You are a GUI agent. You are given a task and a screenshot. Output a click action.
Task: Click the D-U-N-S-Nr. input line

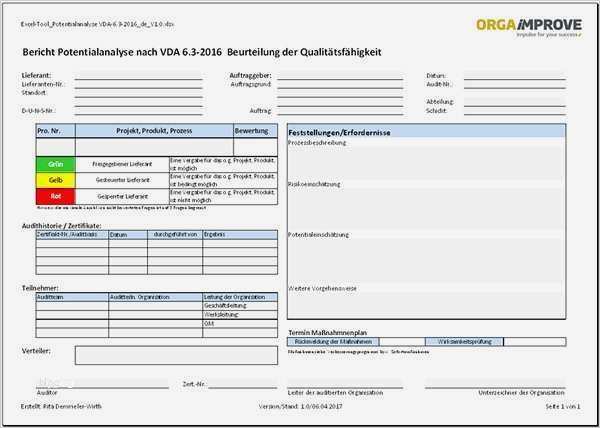coord(139,111)
